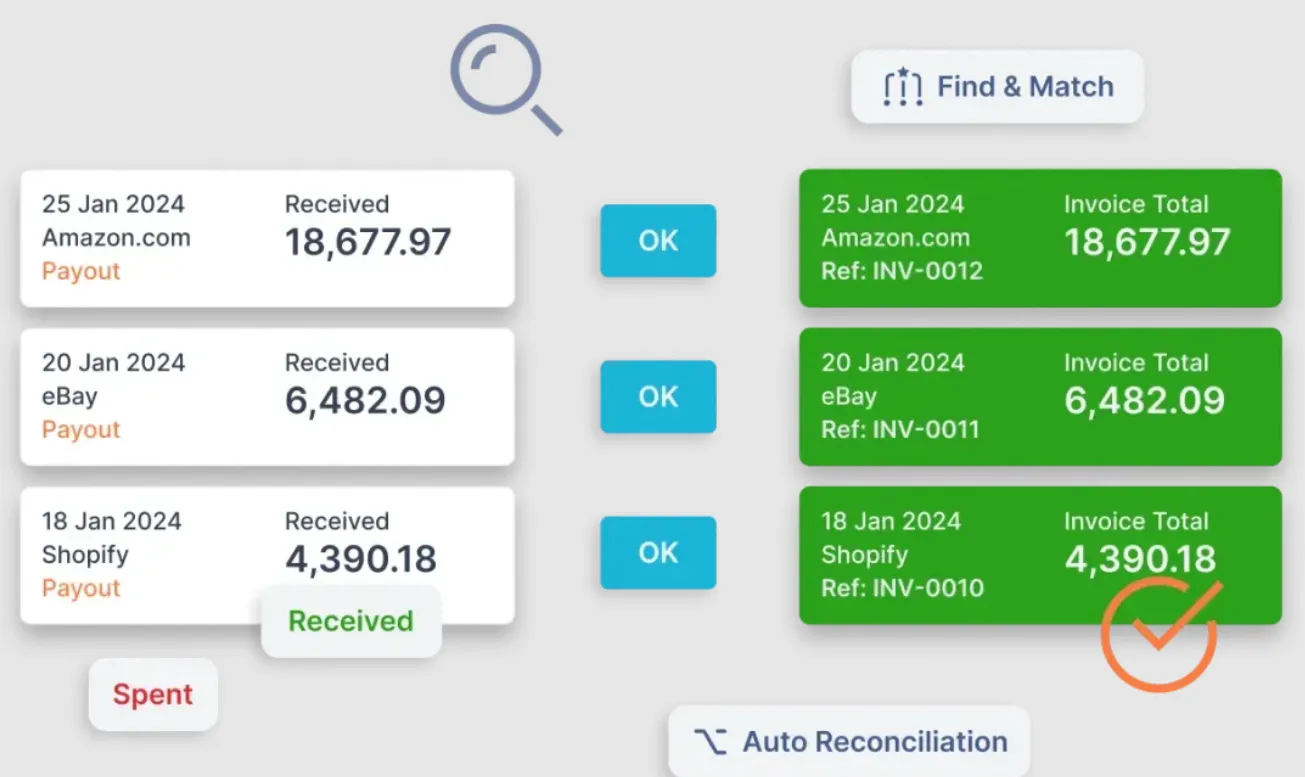This screenshot has height=777, width=1305.
Task: Click the Payout label under Amazon.com
Action: (x=81, y=272)
